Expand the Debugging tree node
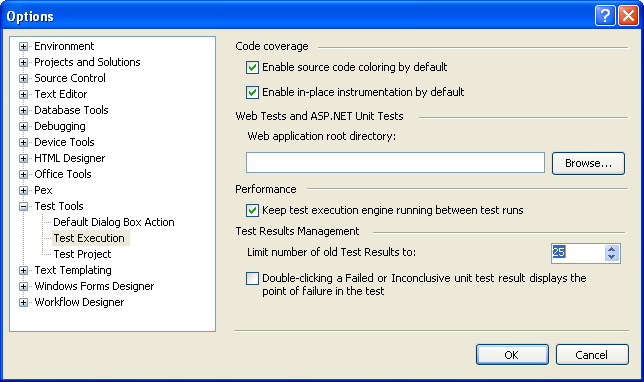The image size is (644, 382). pyautogui.click(x=23, y=127)
